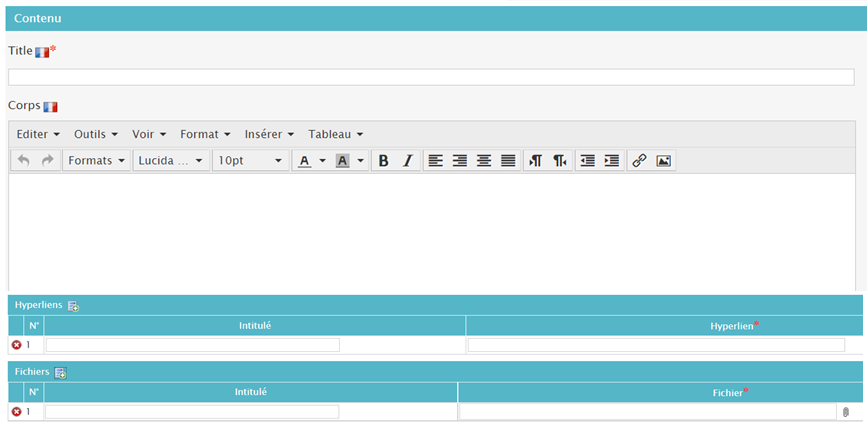Open the text color picker arrow
Viewport: 867px width, 423px height.
coord(322,161)
